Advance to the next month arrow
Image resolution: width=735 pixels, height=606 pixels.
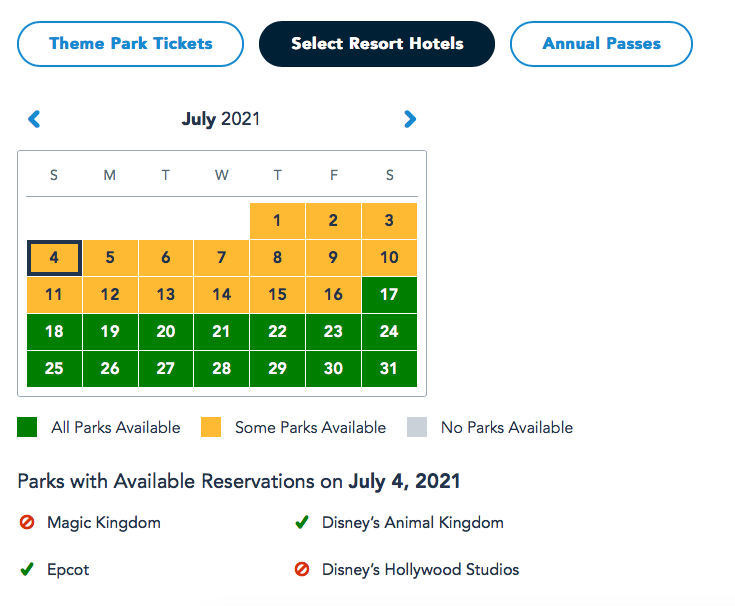point(409,120)
